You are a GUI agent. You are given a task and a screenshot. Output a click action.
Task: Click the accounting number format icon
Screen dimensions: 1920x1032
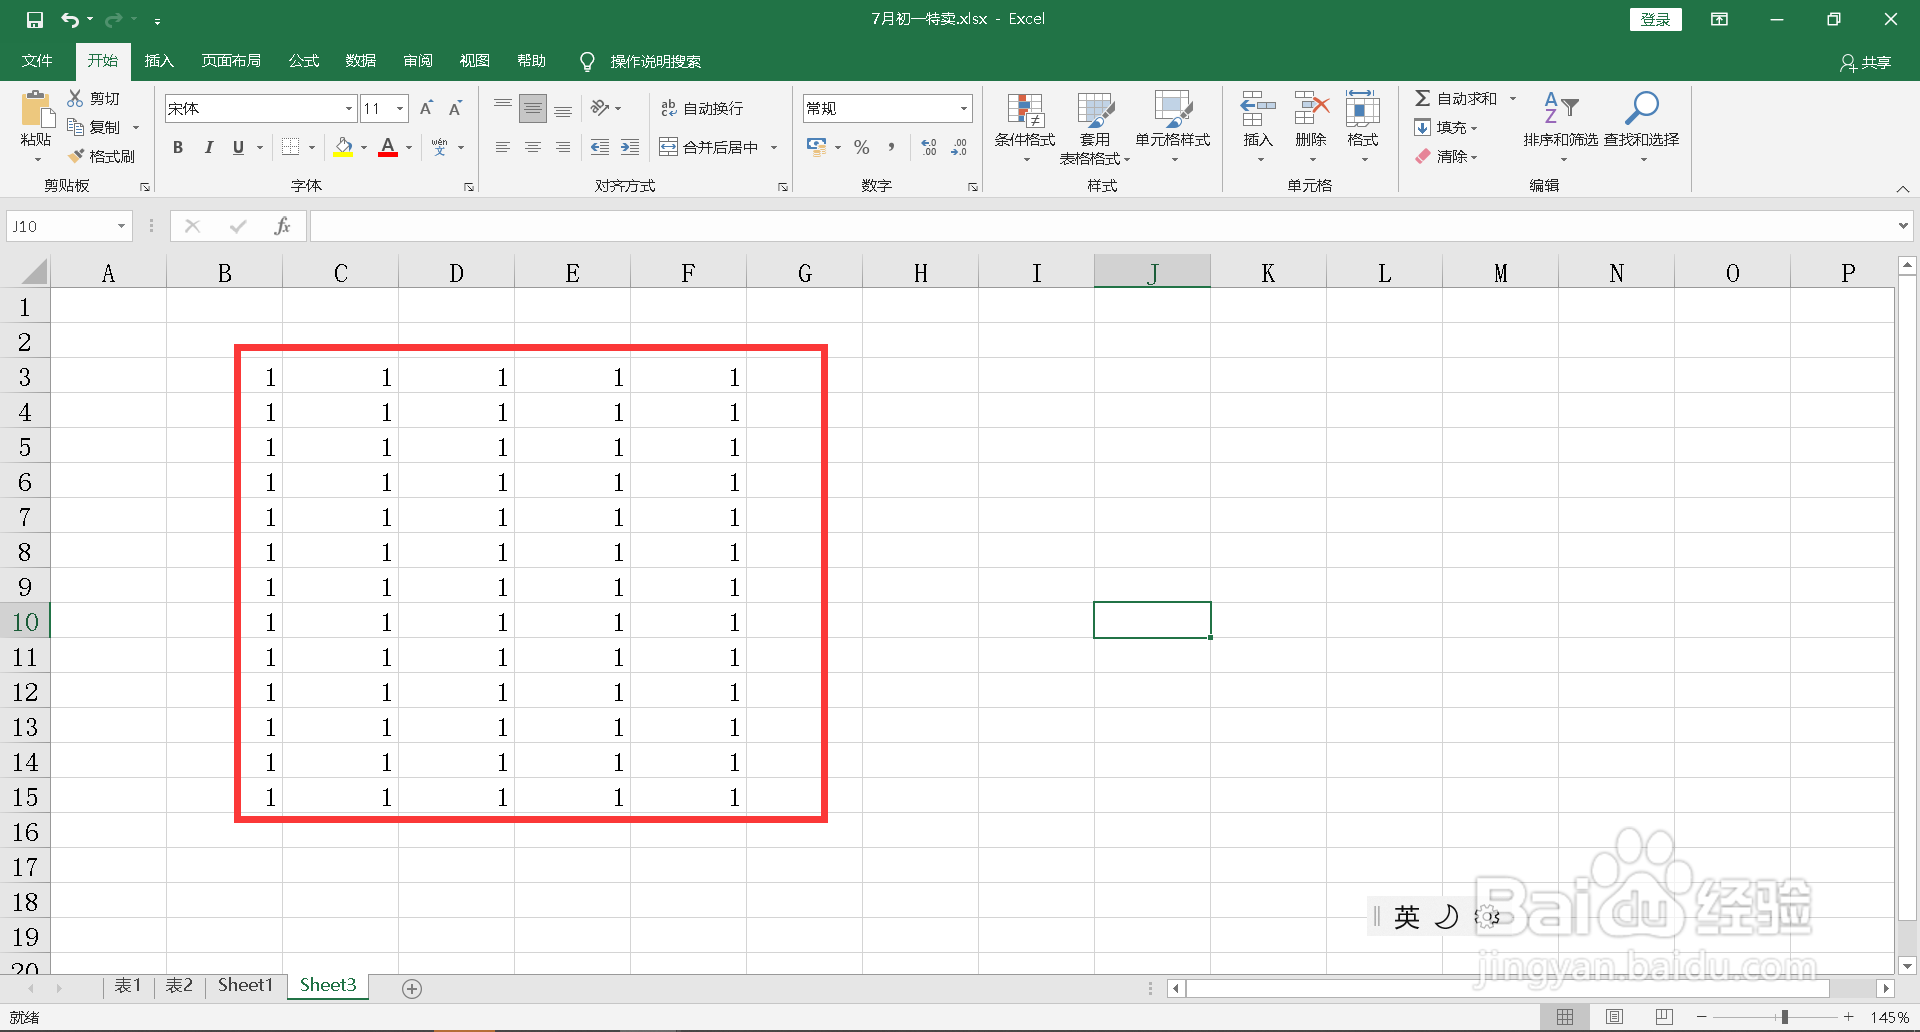[x=816, y=147]
